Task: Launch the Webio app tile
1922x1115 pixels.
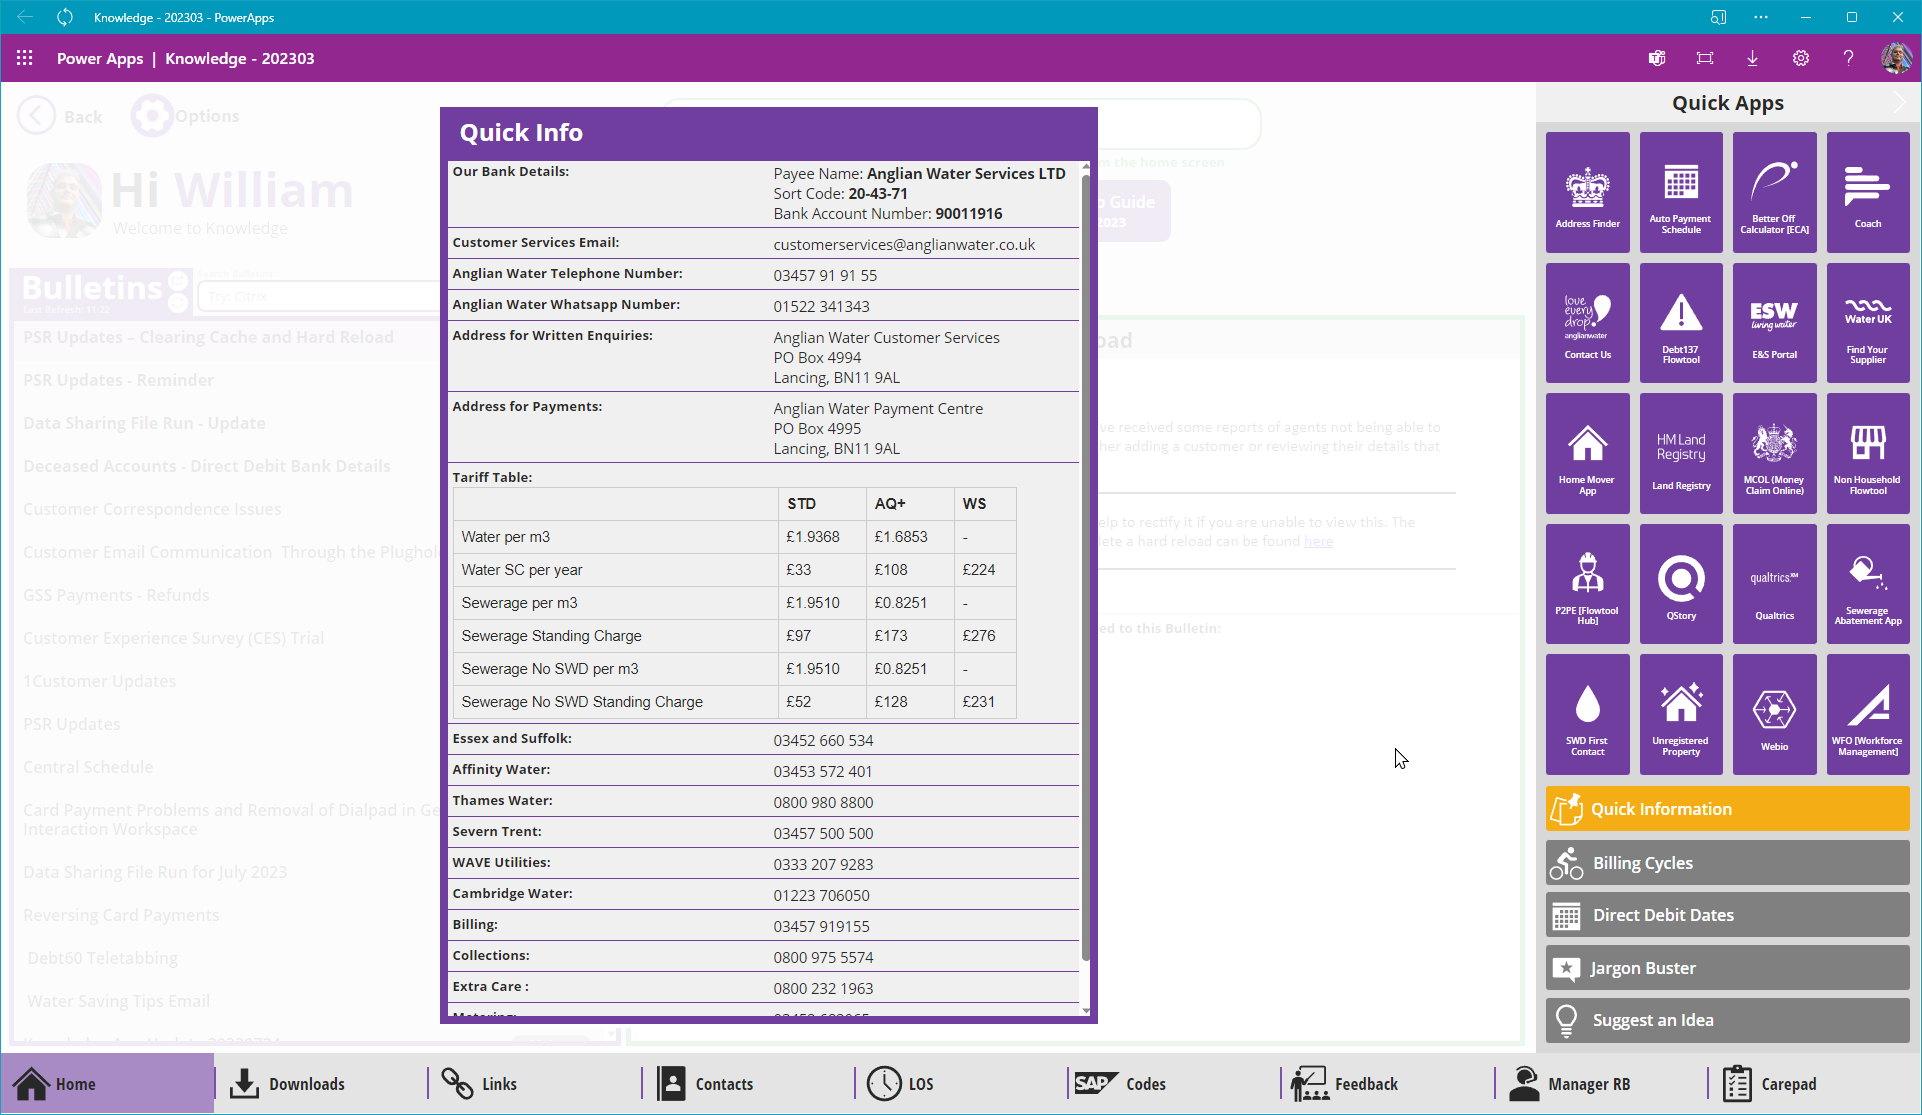Action: 1774,714
